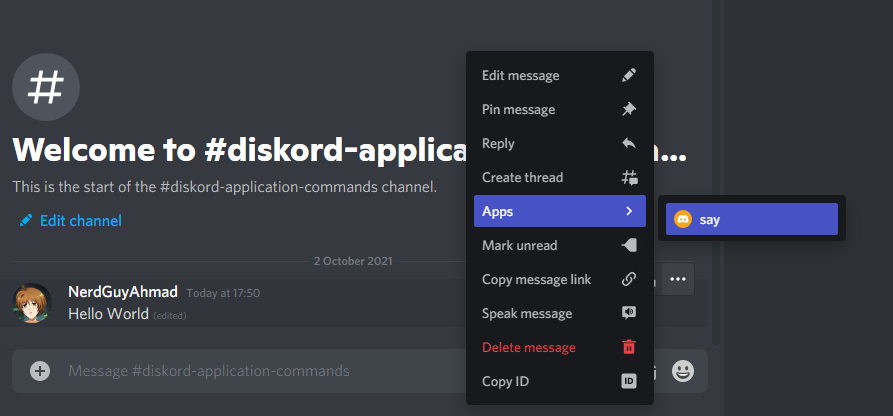This screenshot has width=893, height=416.
Task: Click the reply arrow icon in the menu
Action: (629, 144)
